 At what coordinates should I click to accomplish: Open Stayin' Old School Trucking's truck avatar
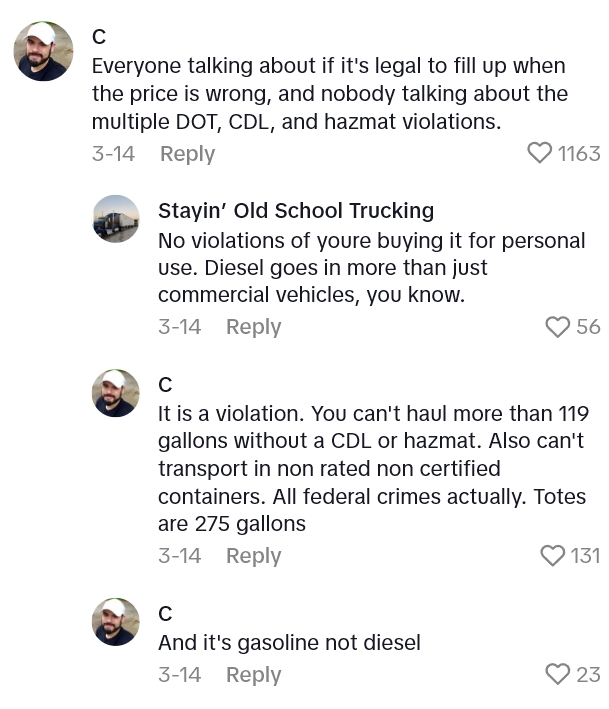click(116, 218)
